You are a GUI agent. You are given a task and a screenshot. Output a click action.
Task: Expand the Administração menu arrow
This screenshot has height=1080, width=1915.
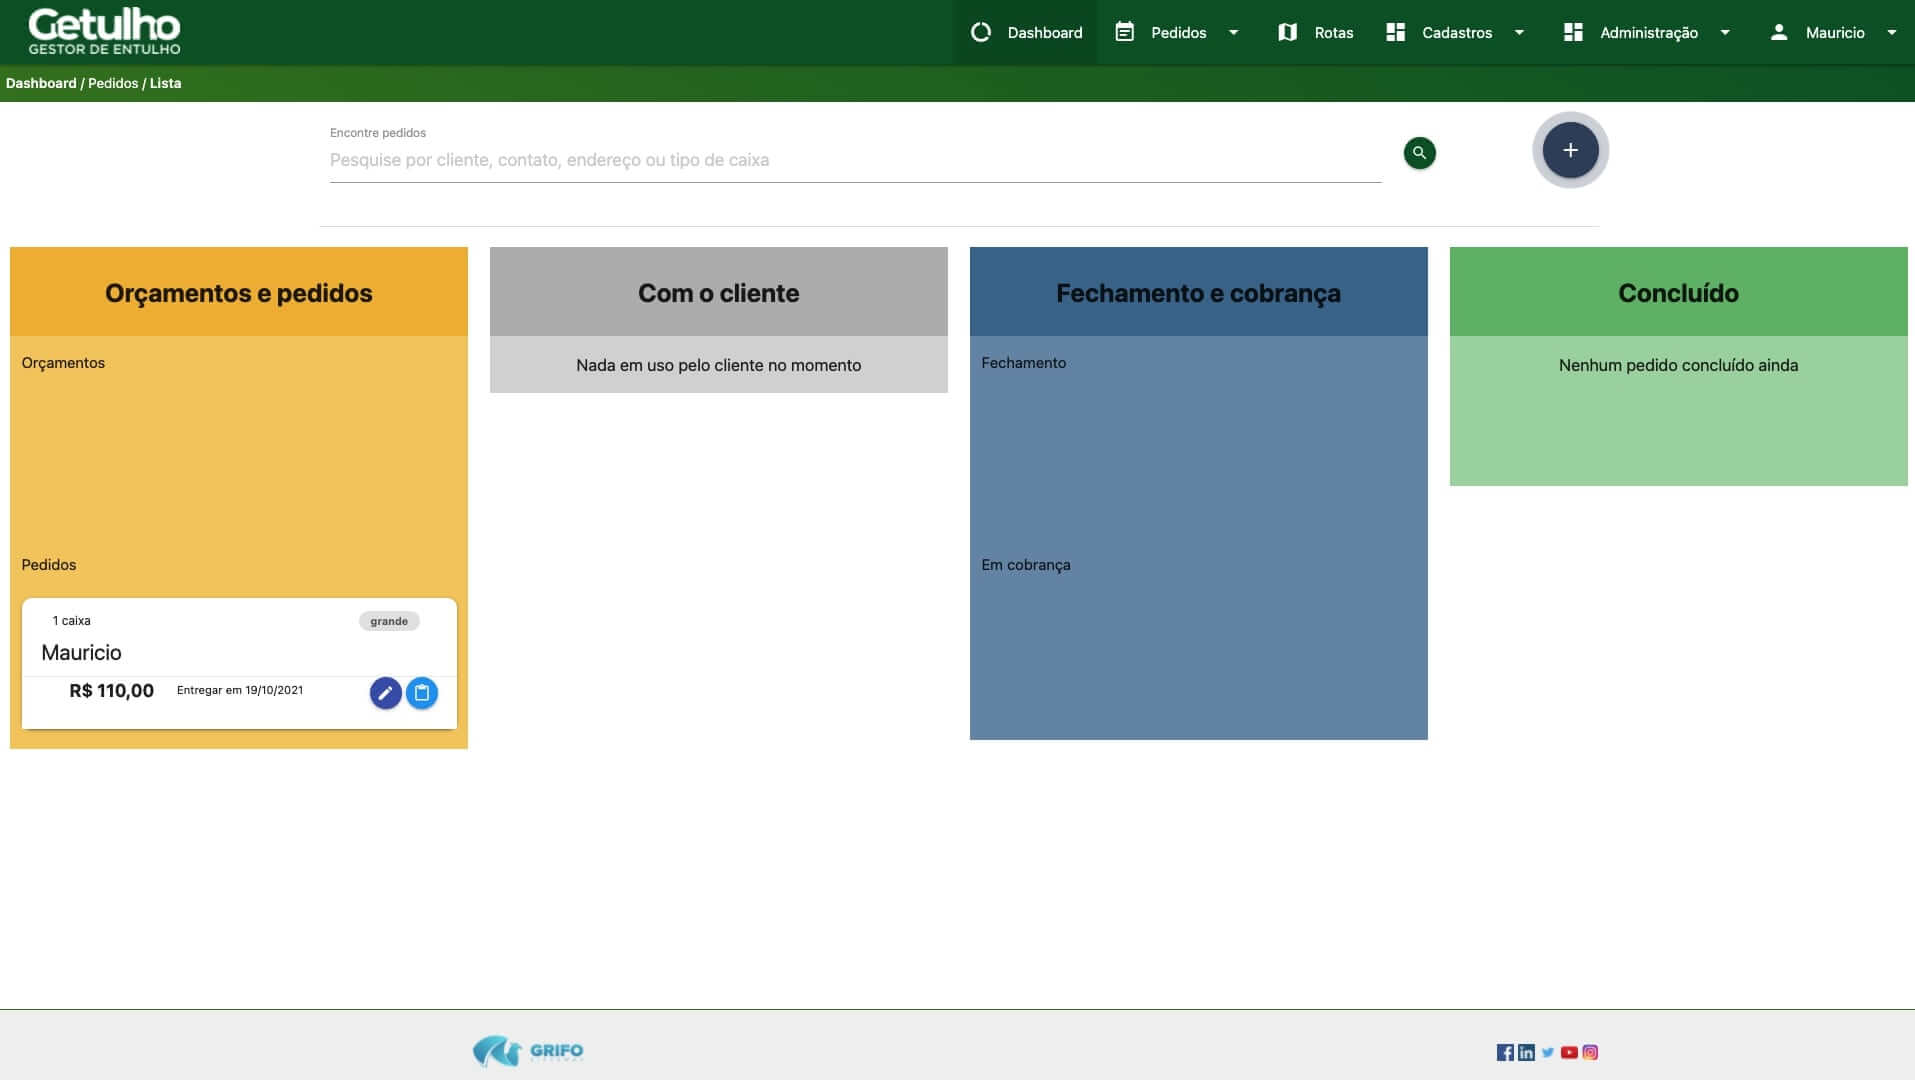click(1725, 32)
